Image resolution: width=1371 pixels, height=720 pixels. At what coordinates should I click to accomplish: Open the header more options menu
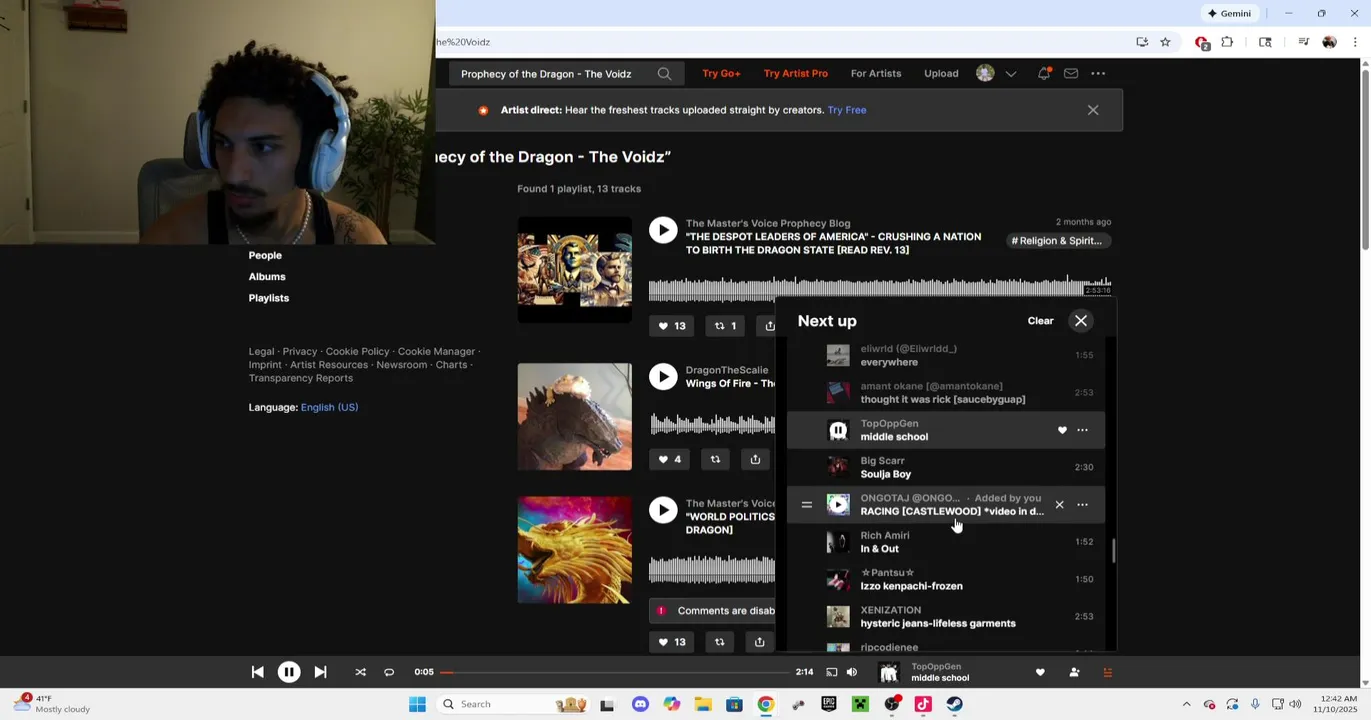1098,73
